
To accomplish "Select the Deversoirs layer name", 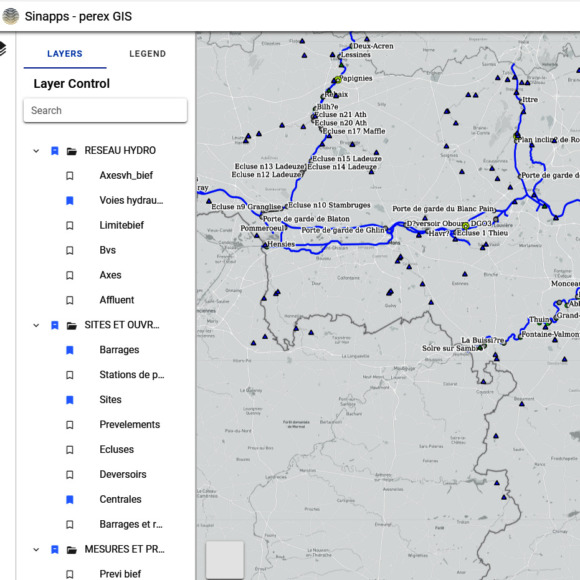I will [123, 474].
